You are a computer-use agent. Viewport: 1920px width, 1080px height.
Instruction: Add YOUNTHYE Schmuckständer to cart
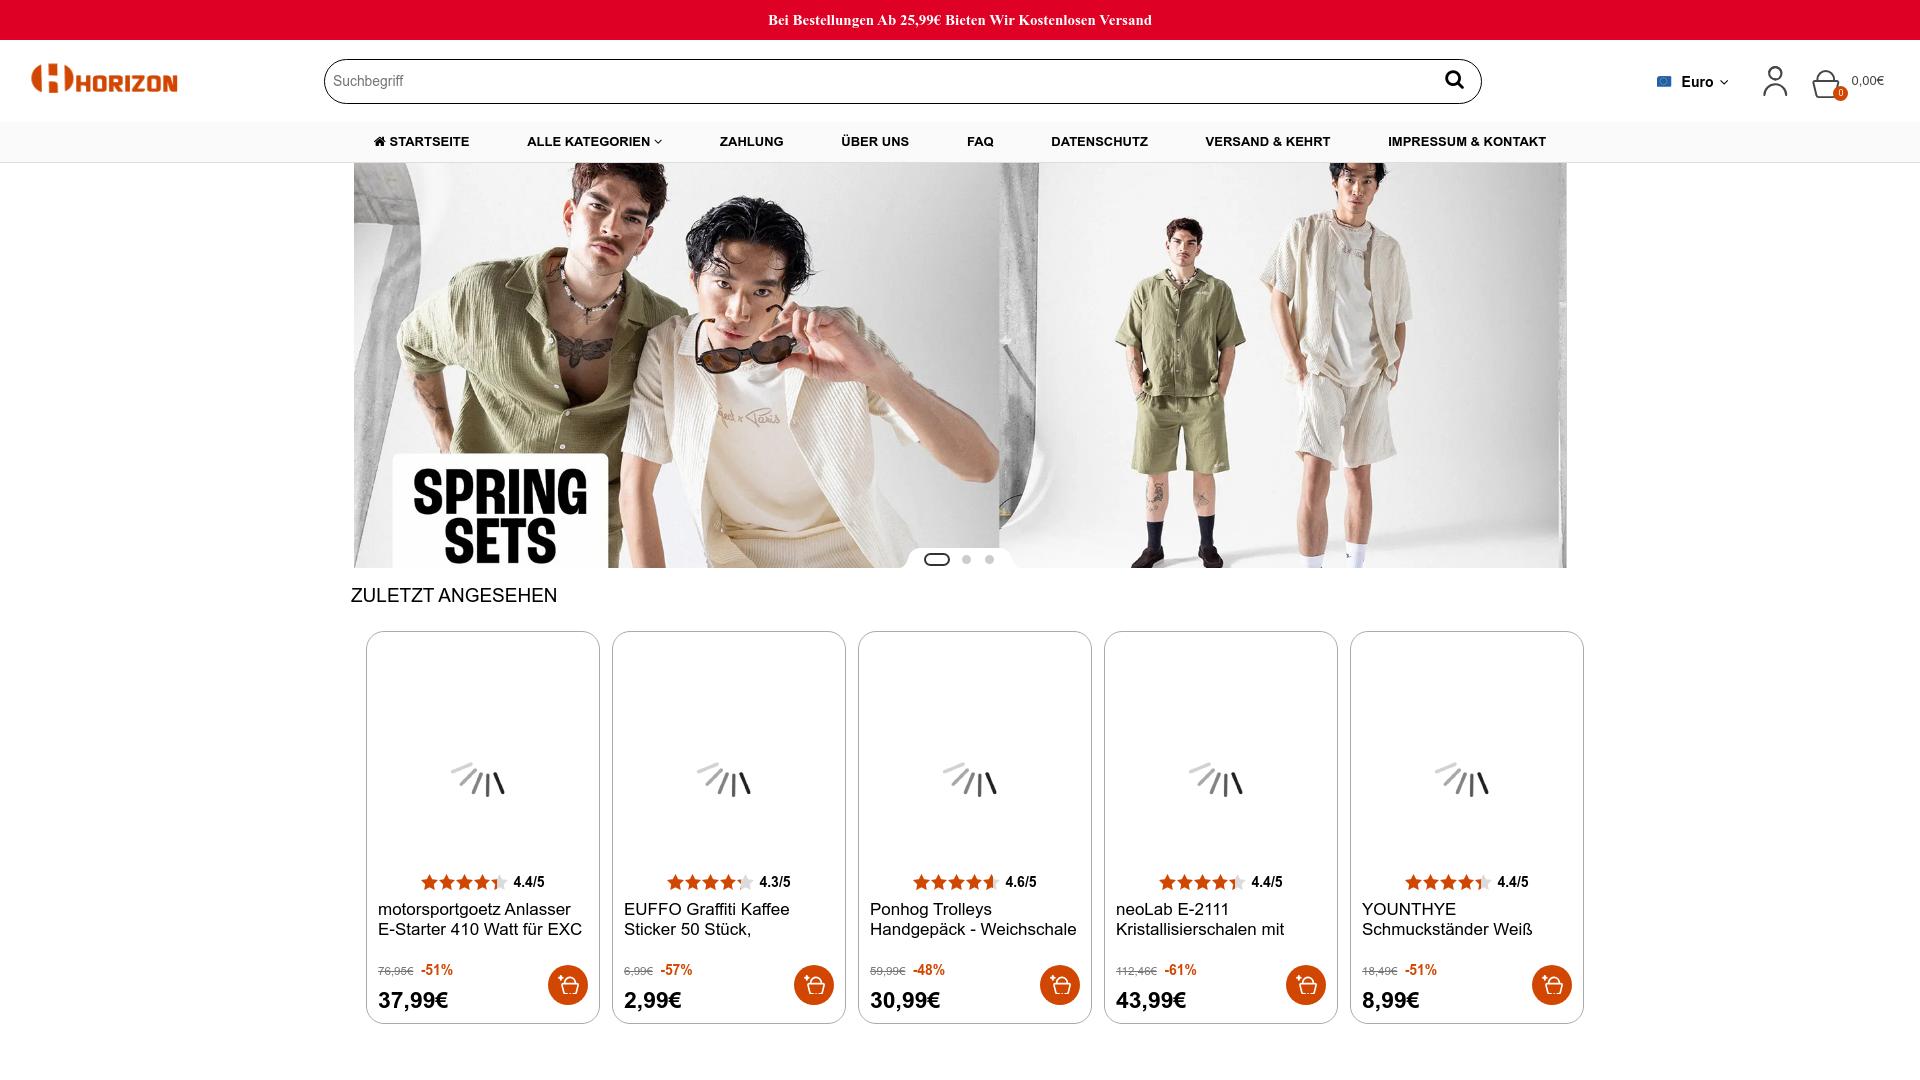1552,985
